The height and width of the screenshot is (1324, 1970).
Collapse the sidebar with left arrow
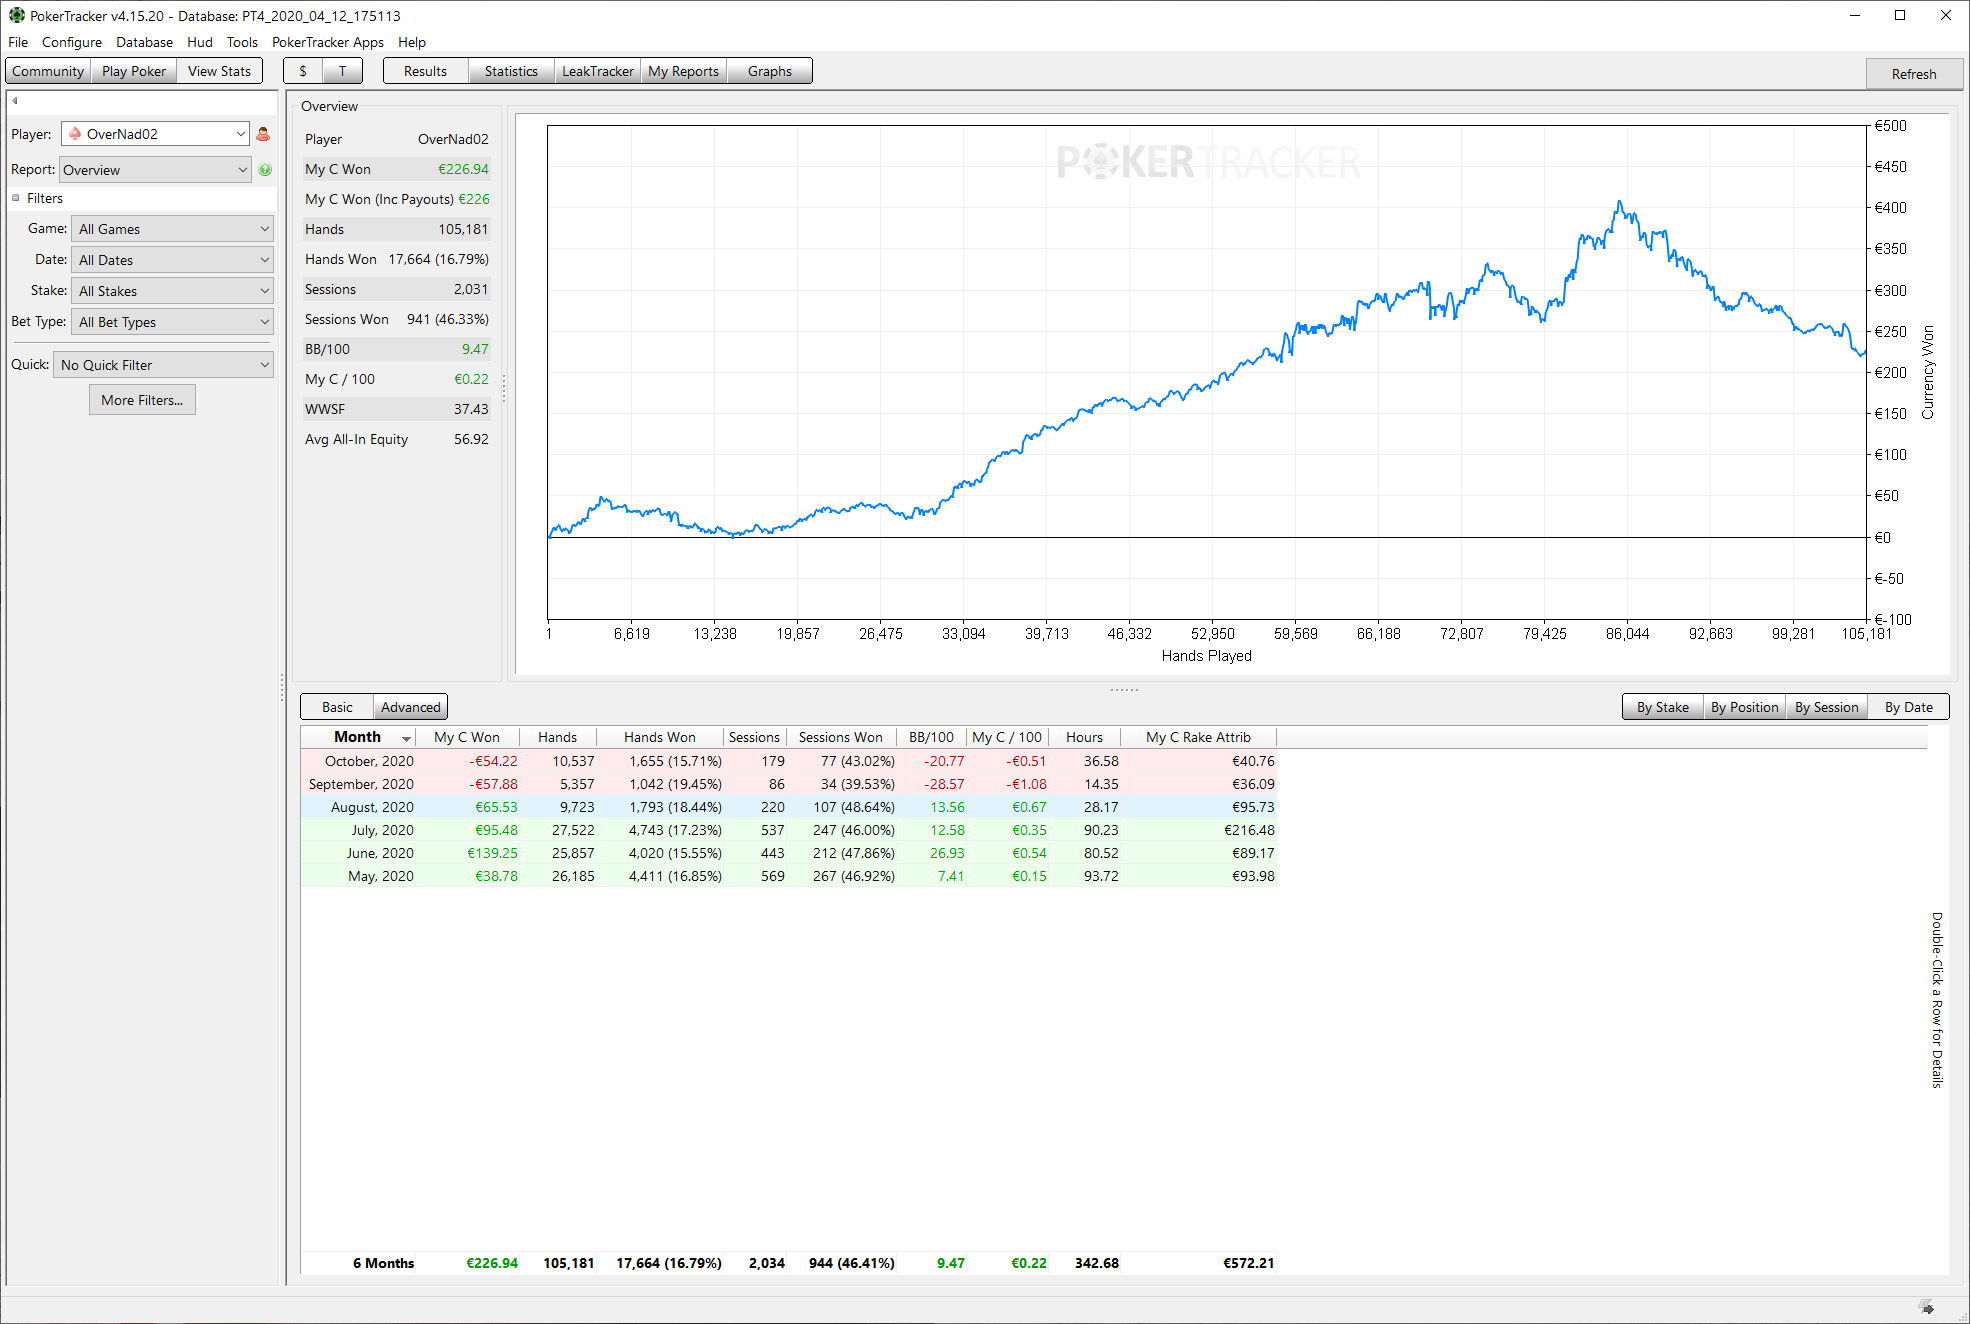click(x=15, y=101)
